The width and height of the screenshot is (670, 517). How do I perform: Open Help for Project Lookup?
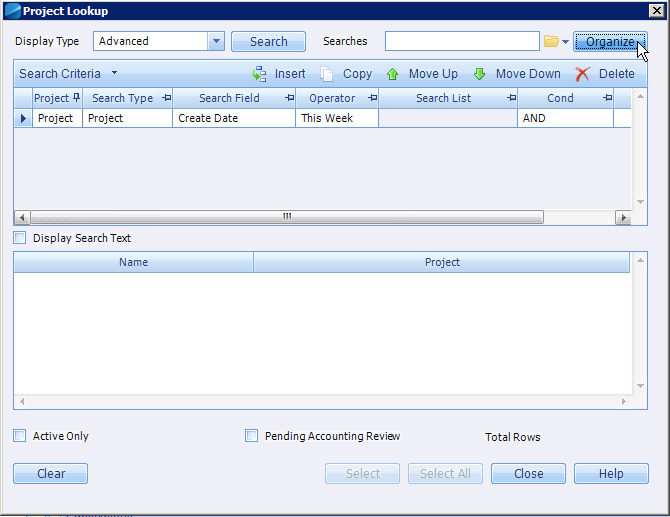click(611, 473)
